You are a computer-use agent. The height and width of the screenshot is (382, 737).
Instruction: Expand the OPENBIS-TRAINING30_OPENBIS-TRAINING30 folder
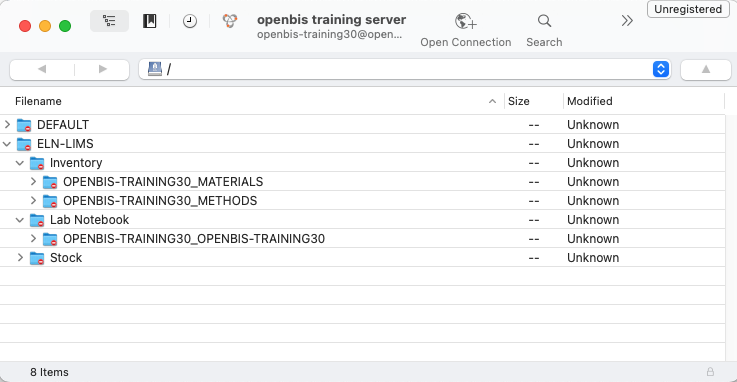tap(33, 239)
